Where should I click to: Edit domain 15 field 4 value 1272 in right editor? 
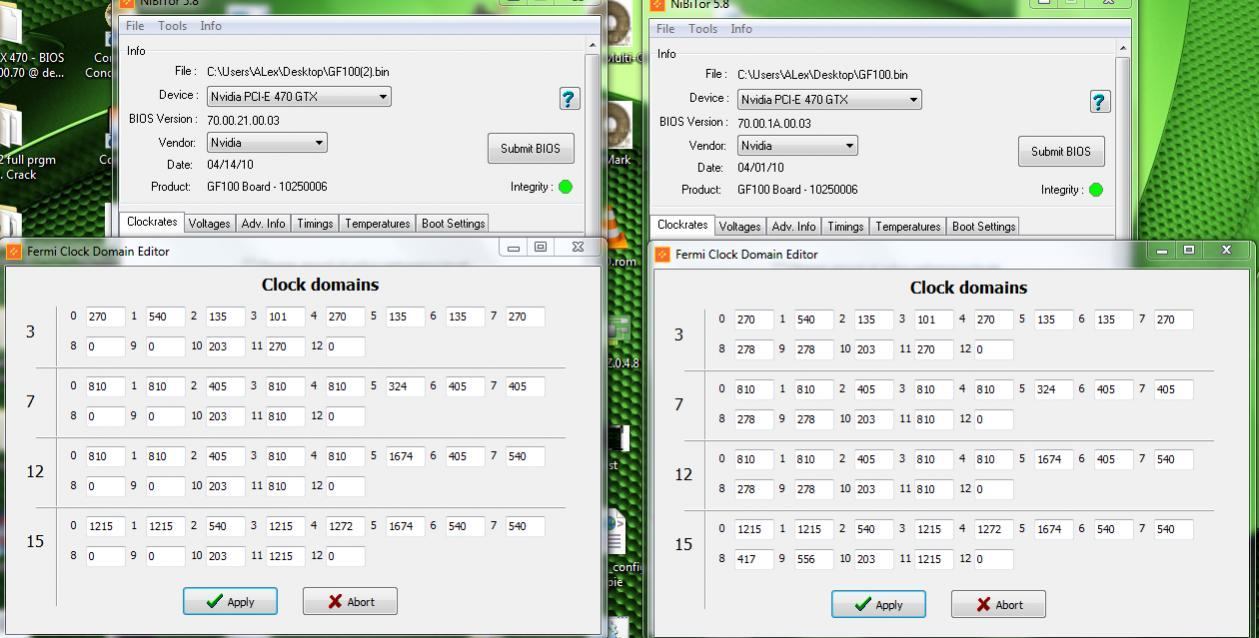(994, 529)
